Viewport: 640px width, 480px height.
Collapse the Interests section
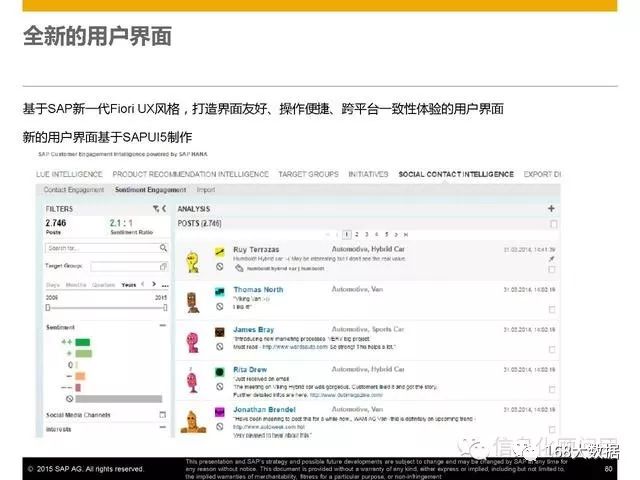pyautogui.click(x=163, y=427)
